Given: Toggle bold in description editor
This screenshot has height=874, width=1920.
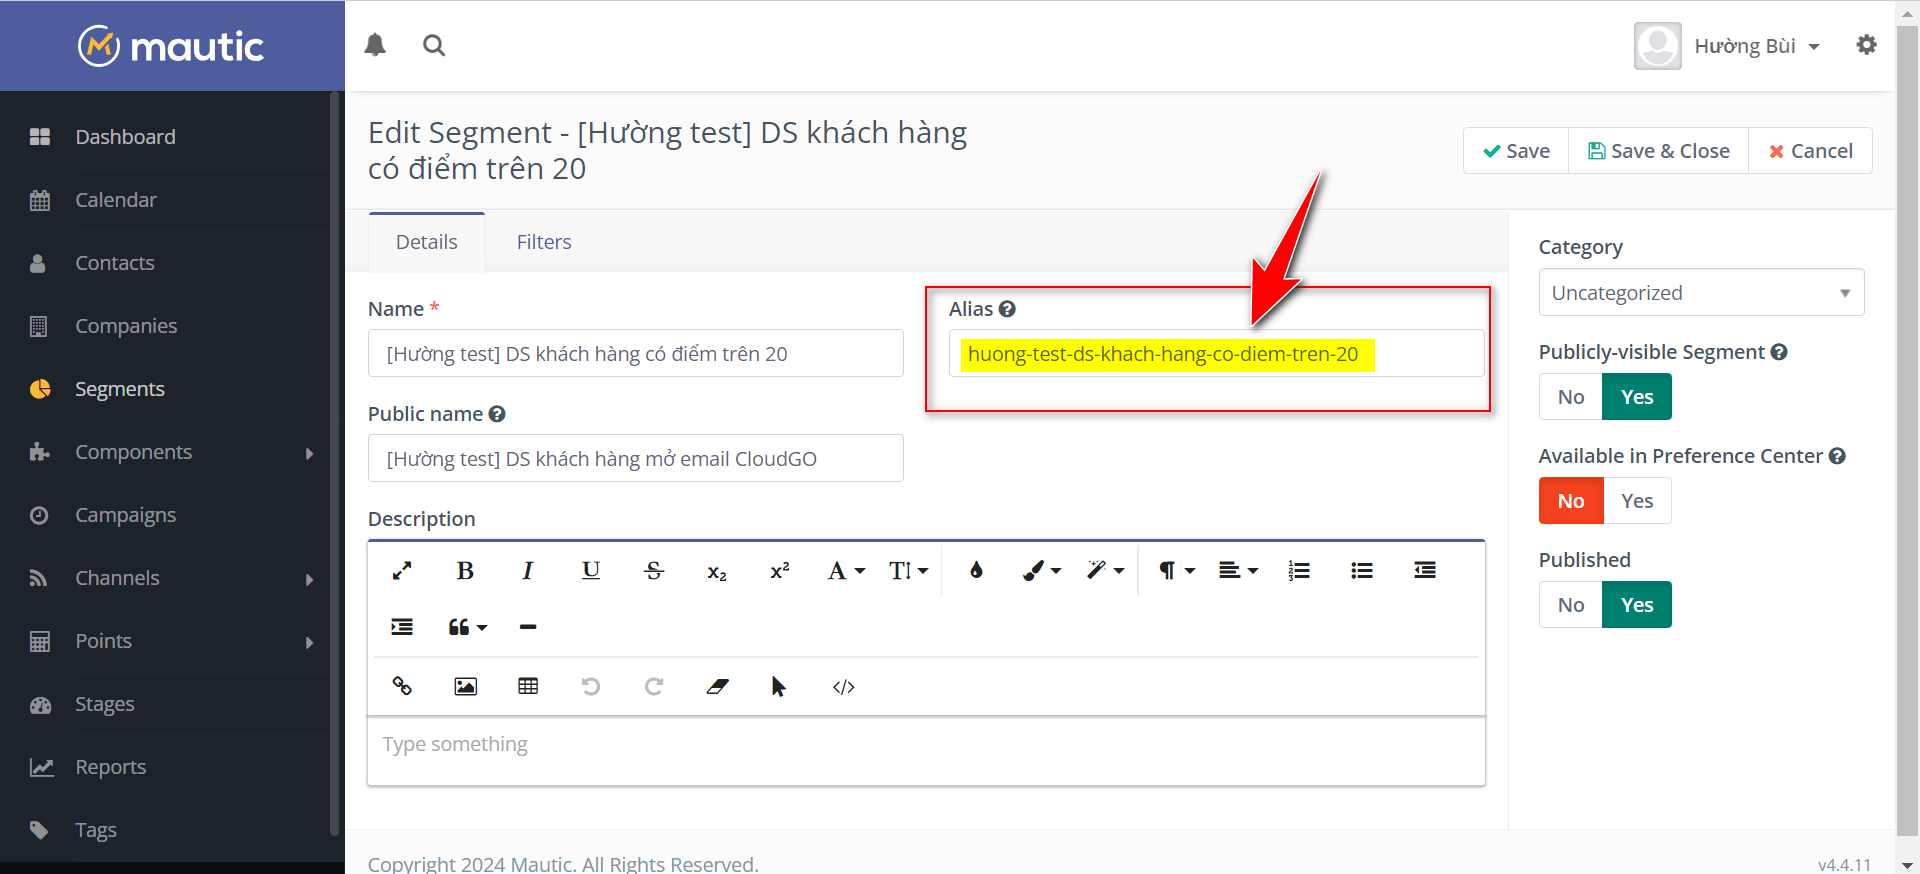Looking at the screenshot, I should pyautogui.click(x=465, y=571).
